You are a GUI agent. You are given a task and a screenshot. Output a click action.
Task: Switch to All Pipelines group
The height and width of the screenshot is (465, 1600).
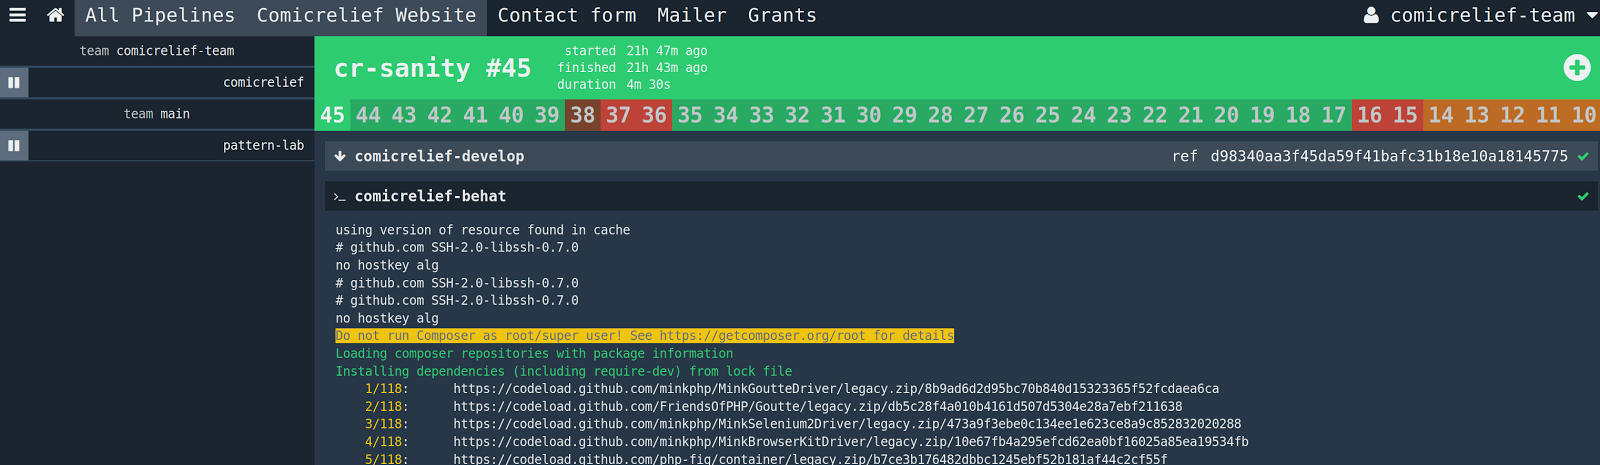pyautogui.click(x=160, y=15)
